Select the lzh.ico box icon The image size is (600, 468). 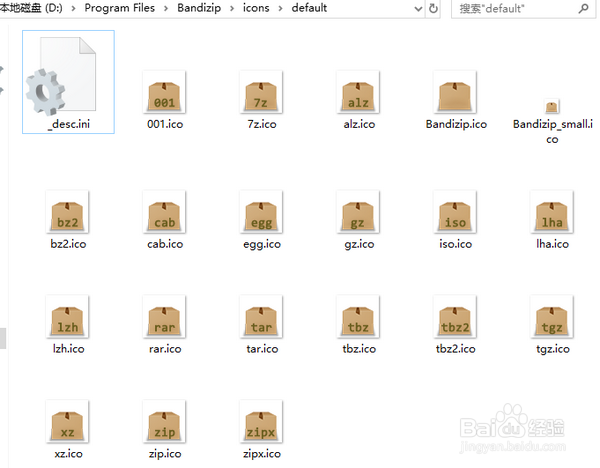[x=67, y=317]
